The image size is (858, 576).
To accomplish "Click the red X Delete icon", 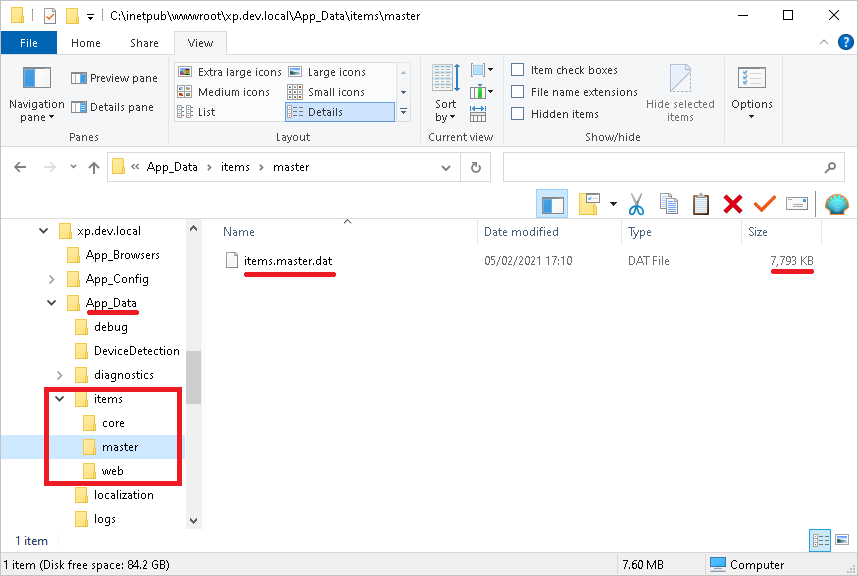I will coord(733,205).
